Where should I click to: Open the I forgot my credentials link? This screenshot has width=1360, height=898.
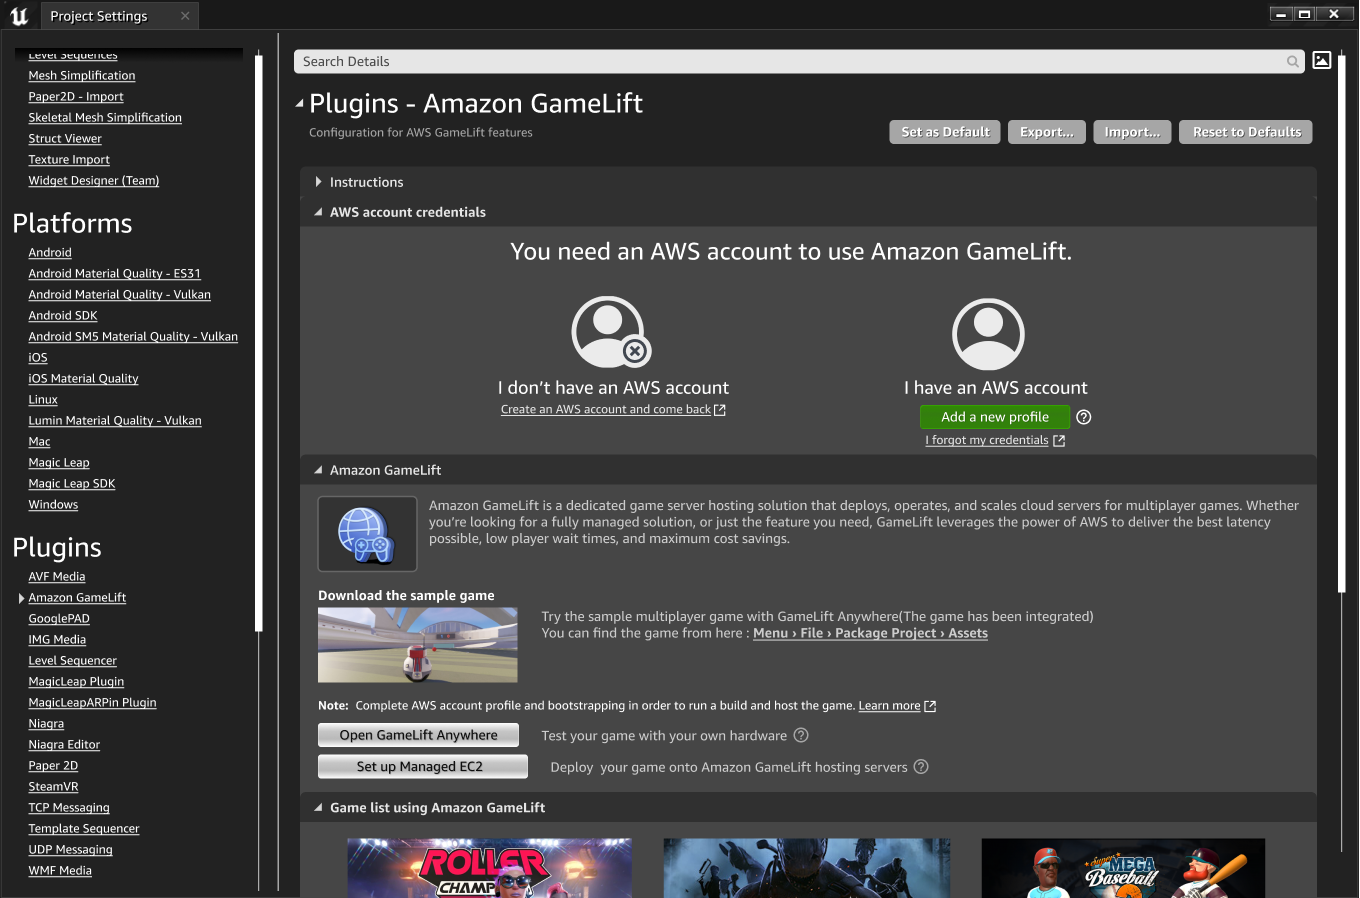click(x=987, y=440)
